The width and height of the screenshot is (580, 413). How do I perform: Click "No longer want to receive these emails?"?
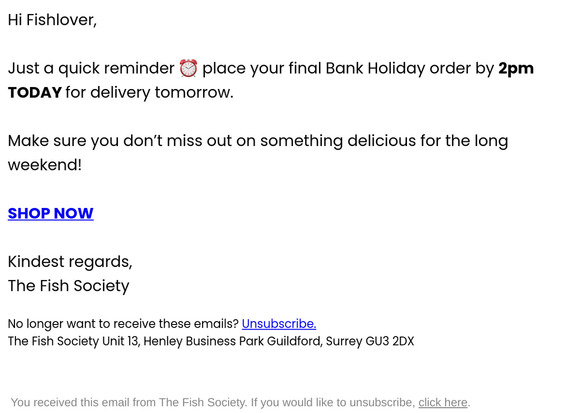[123, 324]
